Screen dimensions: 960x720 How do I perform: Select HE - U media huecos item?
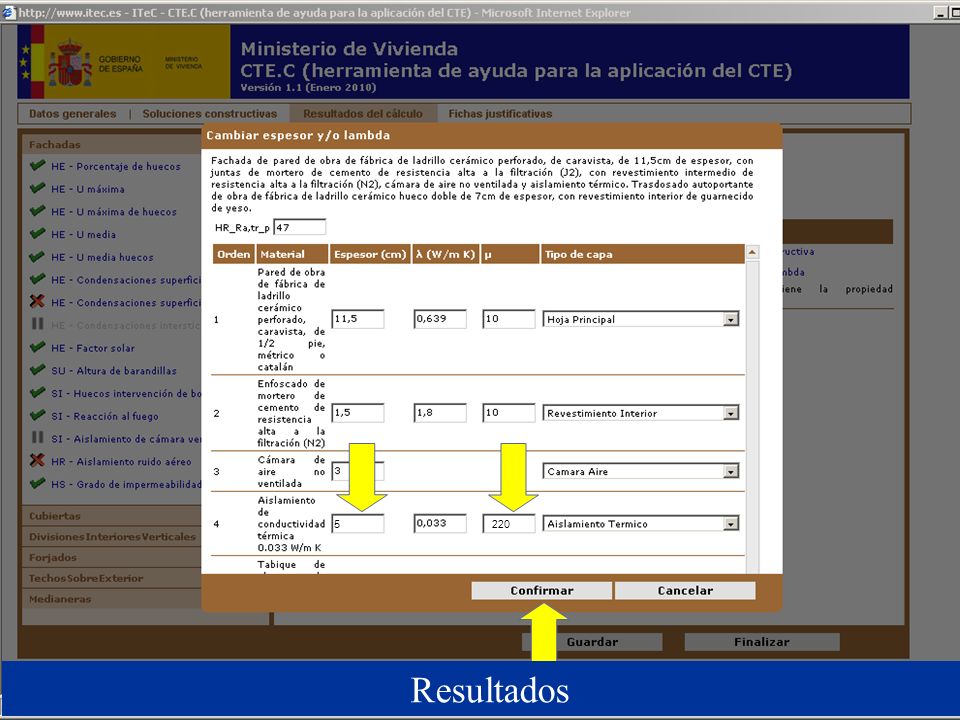pos(102,257)
